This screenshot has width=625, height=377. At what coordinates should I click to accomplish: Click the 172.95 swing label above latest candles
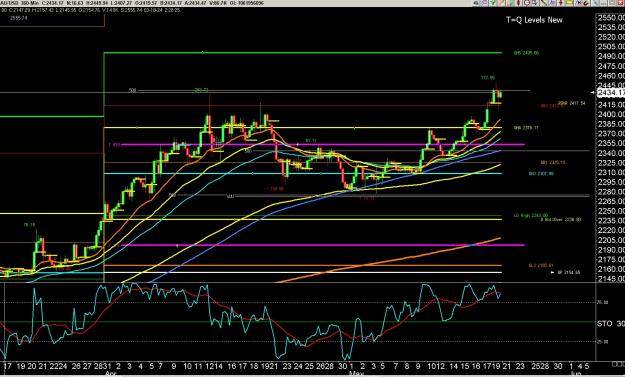[x=488, y=78]
